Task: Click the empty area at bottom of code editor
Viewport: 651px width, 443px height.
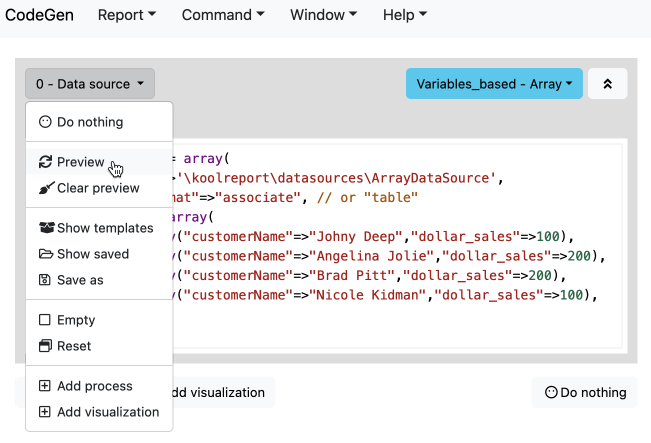Action: pyautogui.click(x=397, y=326)
